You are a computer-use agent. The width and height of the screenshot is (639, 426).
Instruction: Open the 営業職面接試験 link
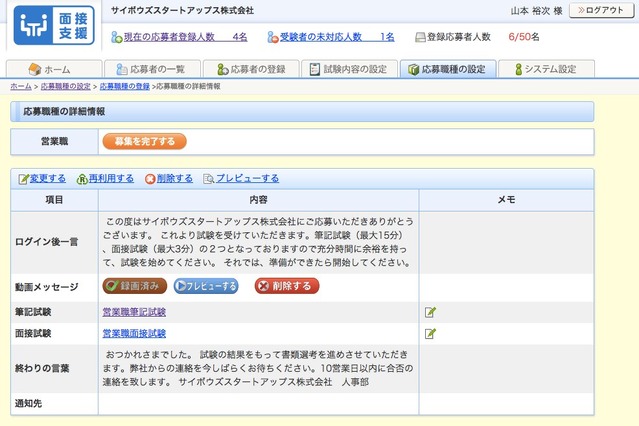point(134,333)
